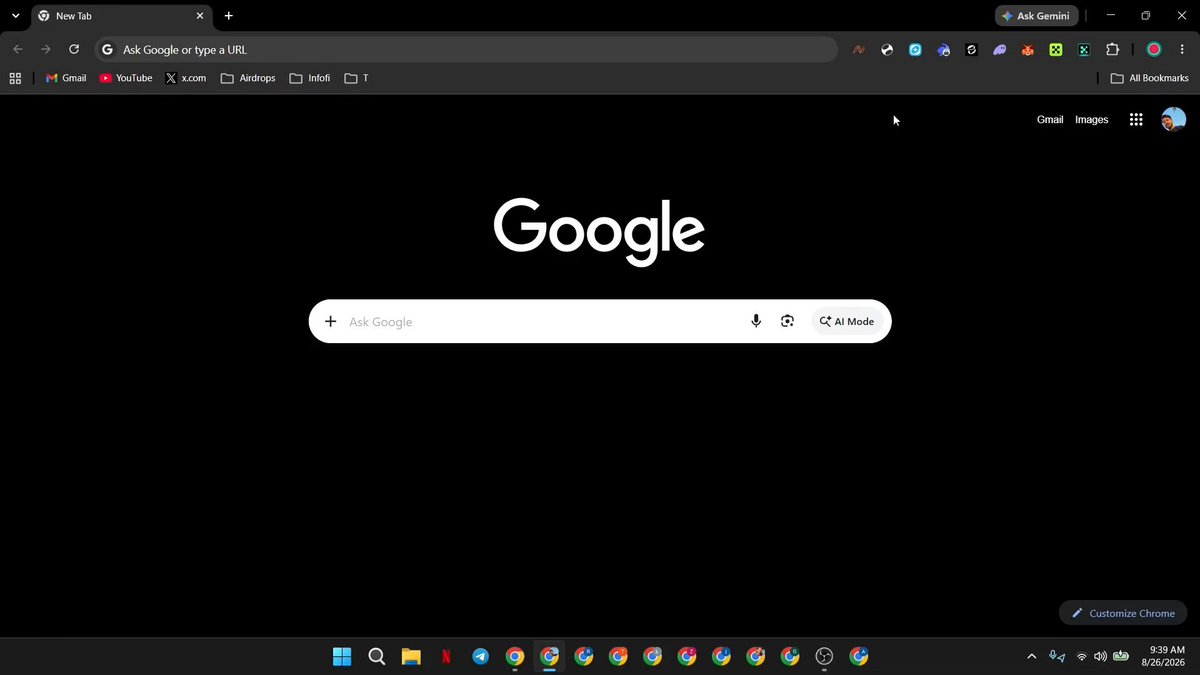Open the Gmail bookmark in the bookmarks bar
The image size is (1200, 675).
(66, 78)
